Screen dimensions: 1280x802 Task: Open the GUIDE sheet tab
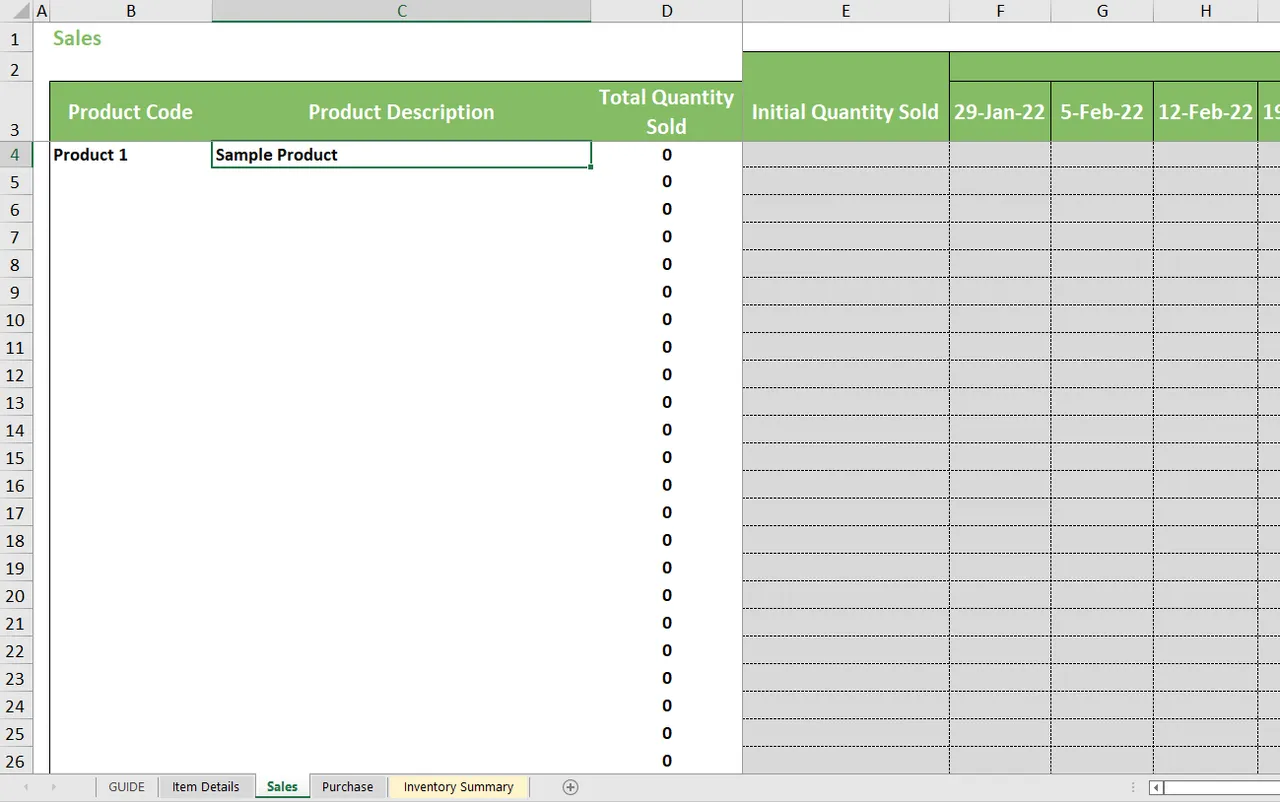click(127, 787)
